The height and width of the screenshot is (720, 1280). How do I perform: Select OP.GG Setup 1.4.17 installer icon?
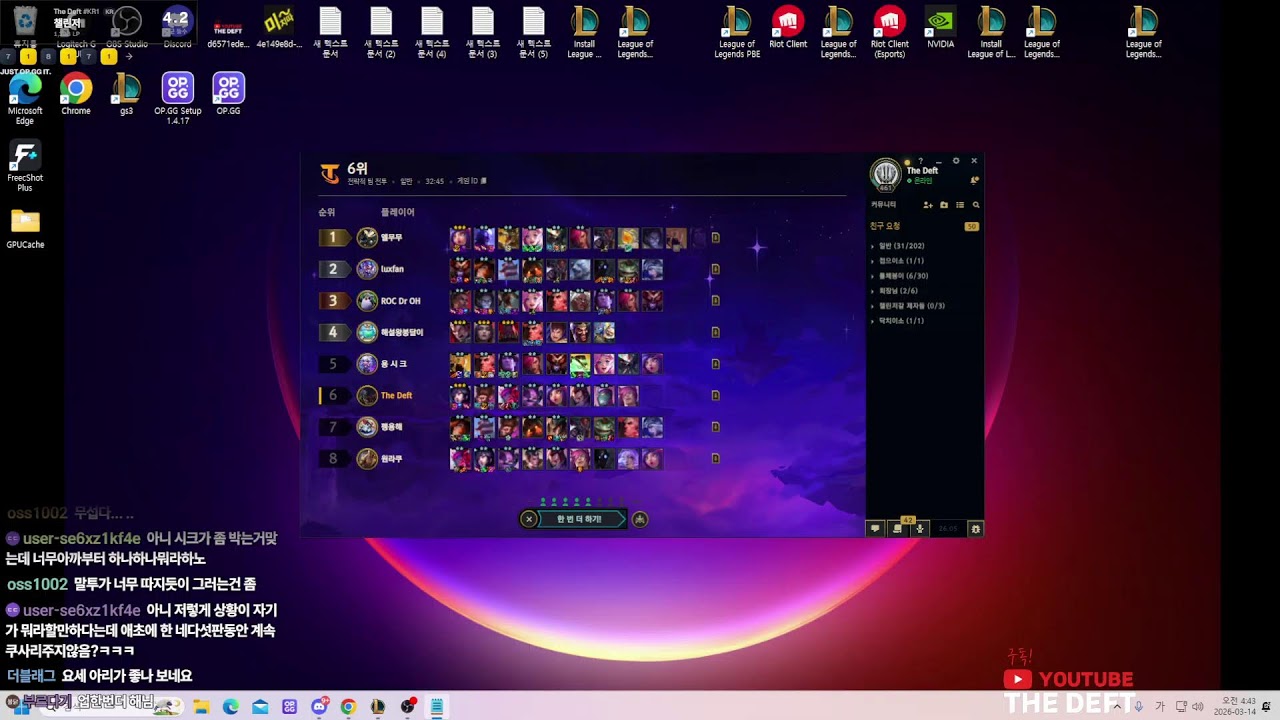pyautogui.click(x=178, y=99)
